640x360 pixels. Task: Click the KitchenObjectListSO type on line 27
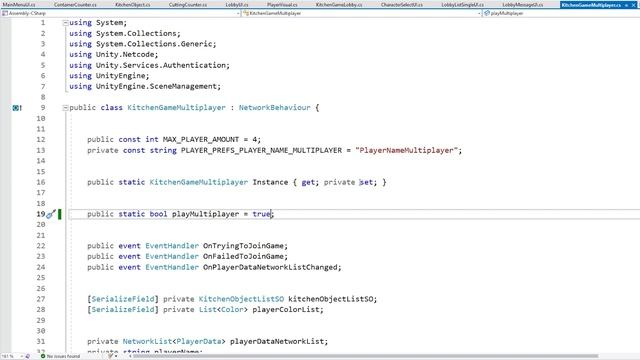tap(241, 299)
